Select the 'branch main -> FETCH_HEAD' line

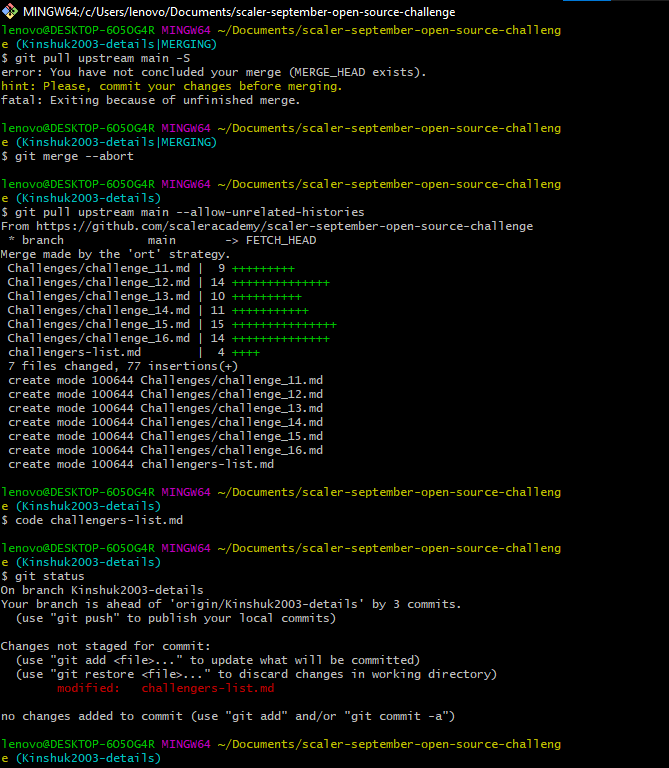pyautogui.click(x=162, y=240)
